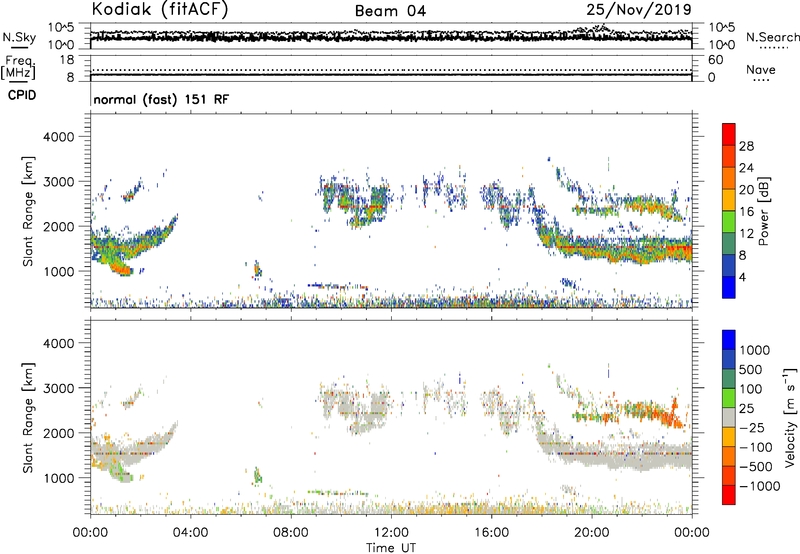Click the '16:00' time axis tick
Image resolution: width=800 pixels, height=554 pixels.
tap(491, 533)
